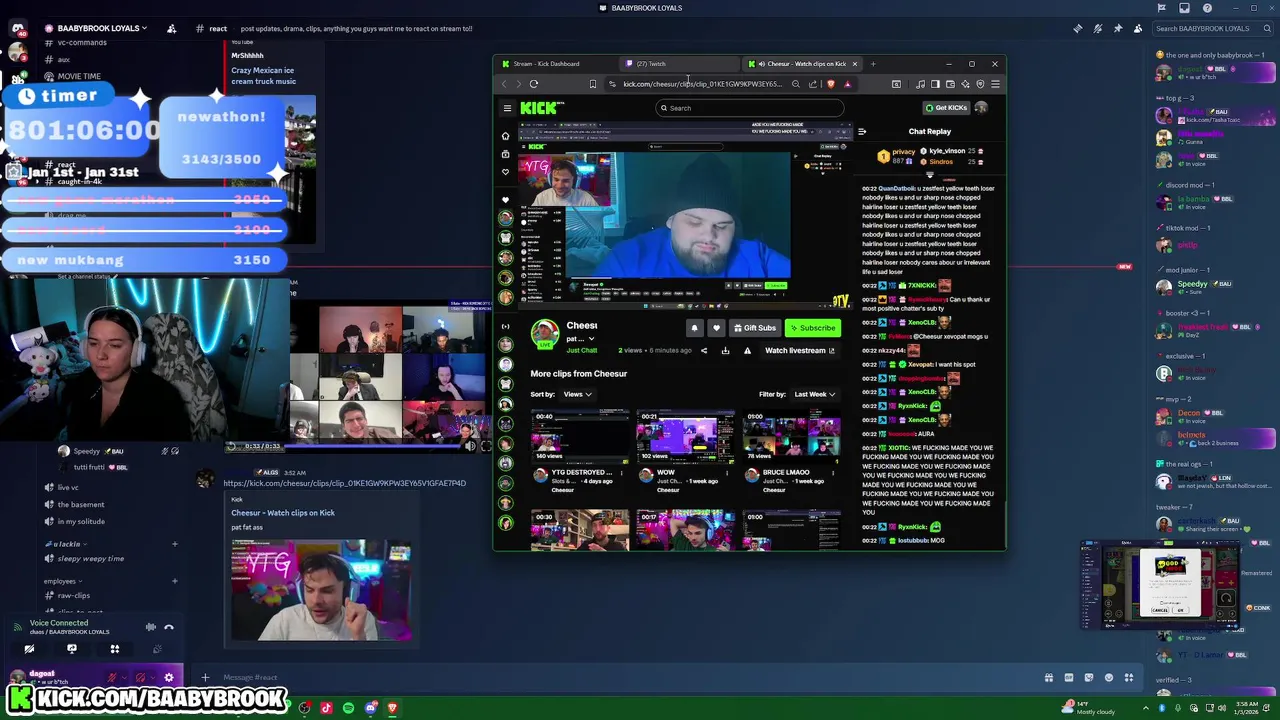This screenshot has height=720, width=1280.
Task: Add attachment with plus in message box
Action: [205, 677]
